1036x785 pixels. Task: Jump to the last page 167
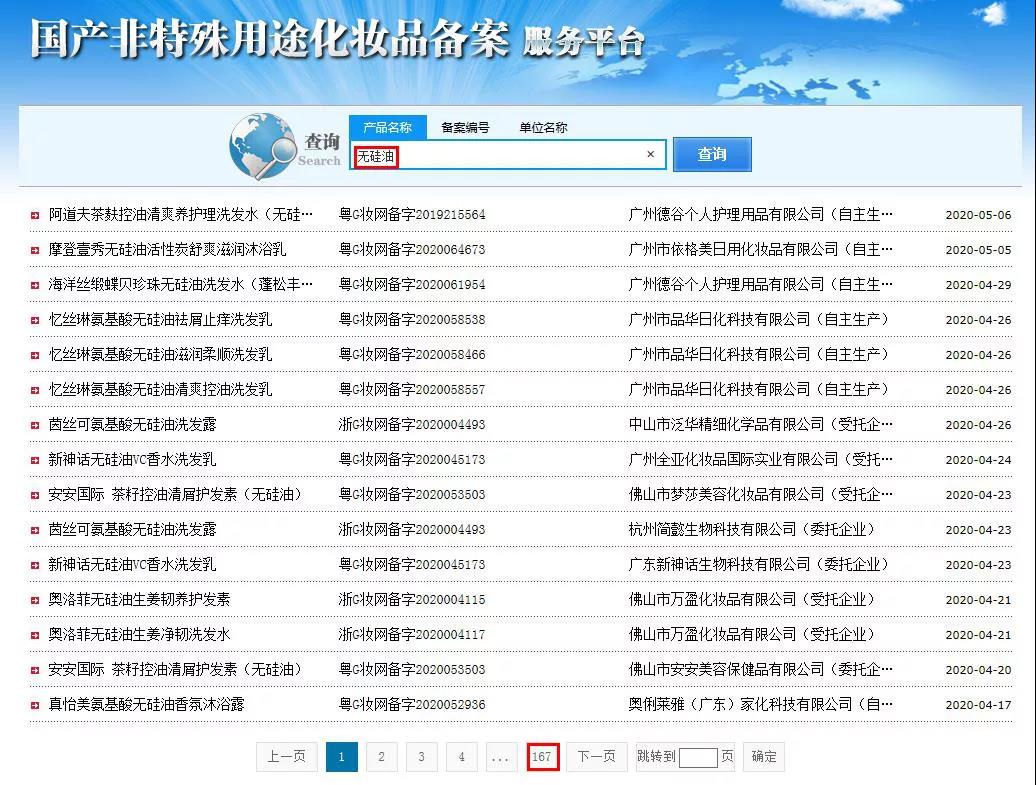tap(542, 757)
